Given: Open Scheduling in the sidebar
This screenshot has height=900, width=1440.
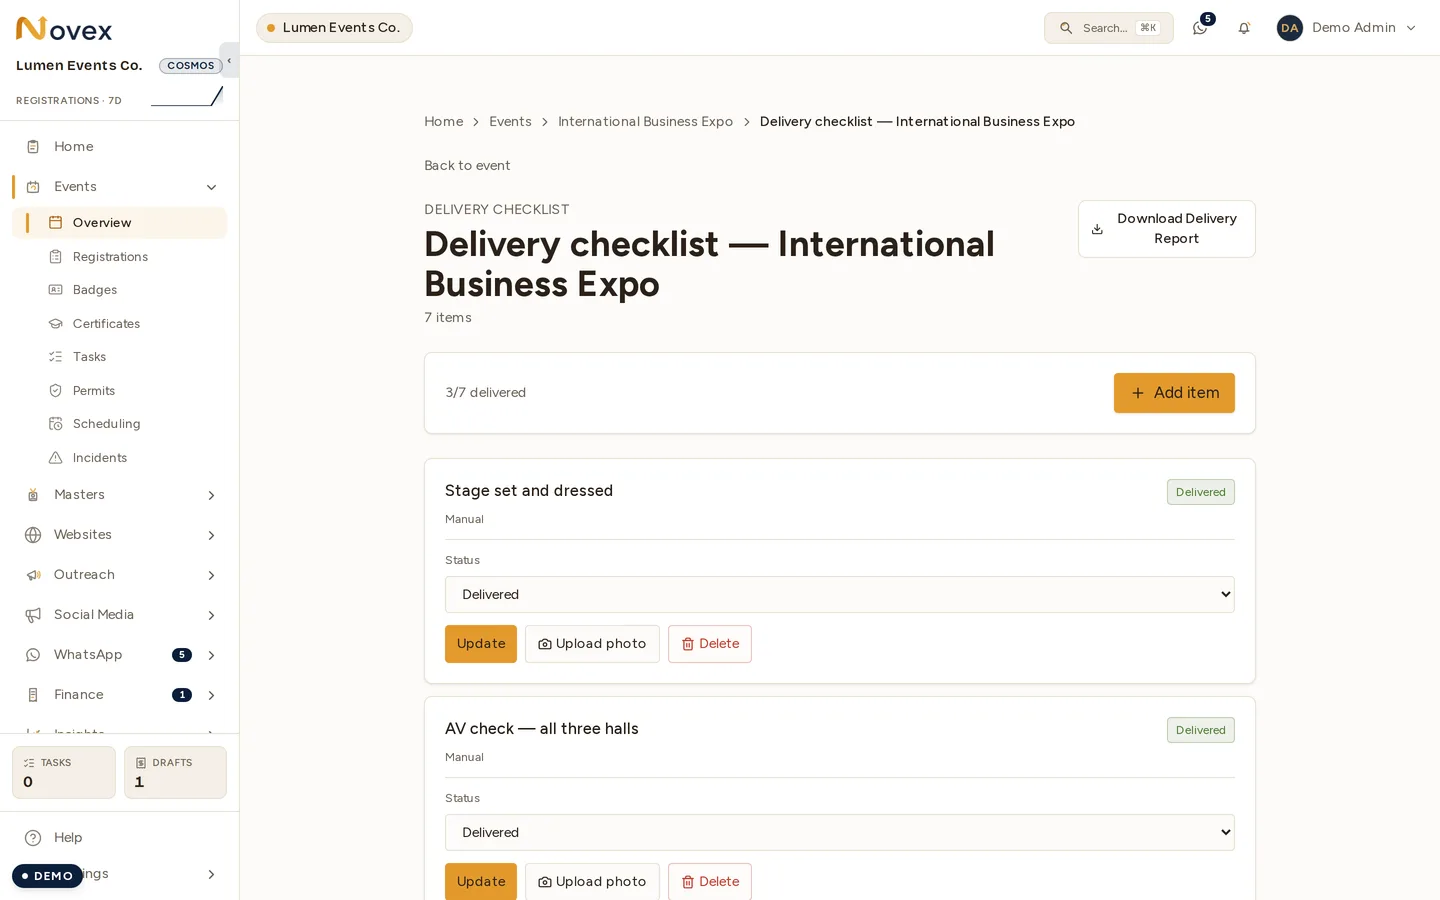Looking at the screenshot, I should pyautogui.click(x=119, y=424).
